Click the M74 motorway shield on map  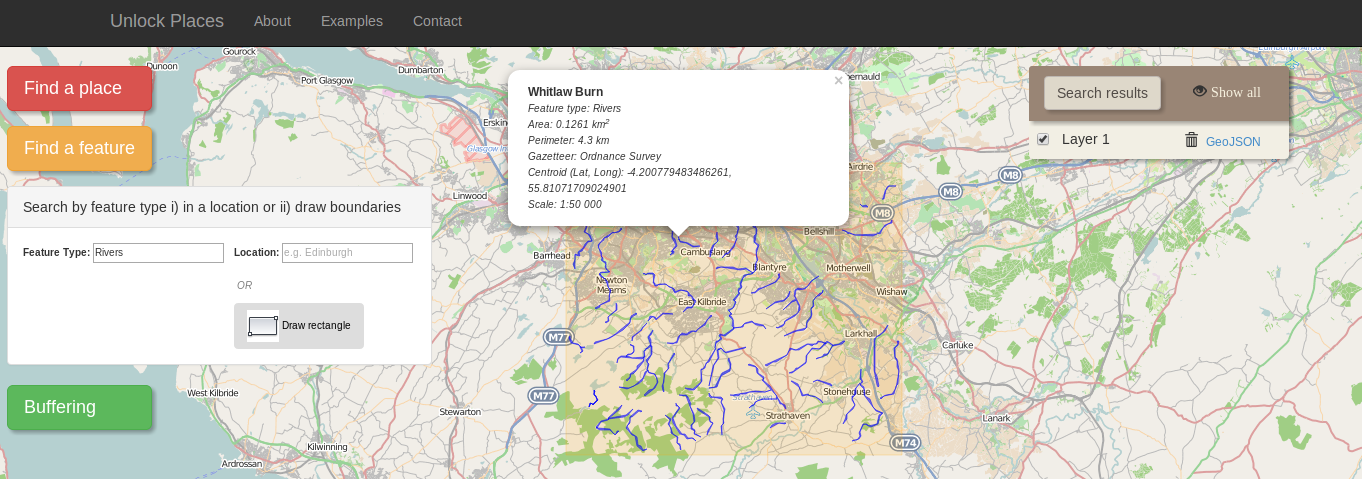point(904,442)
